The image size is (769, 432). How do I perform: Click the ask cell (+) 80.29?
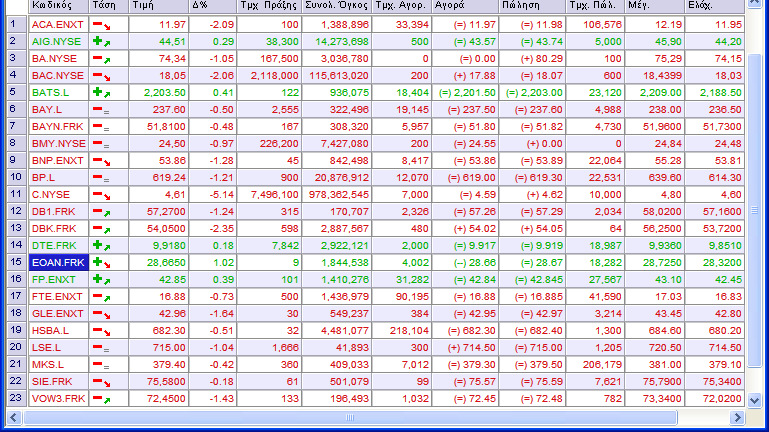coord(533,59)
